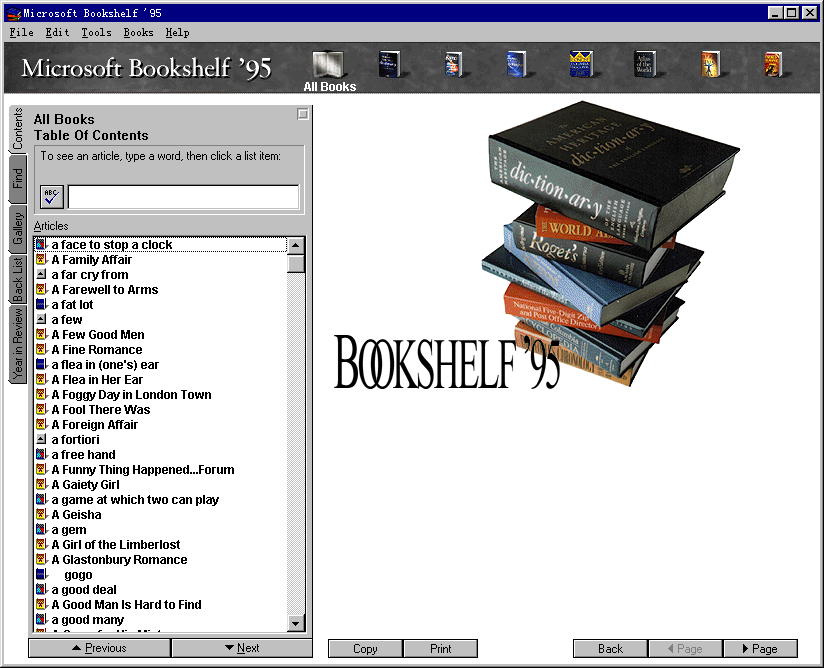Select 'A Fool There Was' article
This screenshot has height=668, width=824.
coord(101,409)
